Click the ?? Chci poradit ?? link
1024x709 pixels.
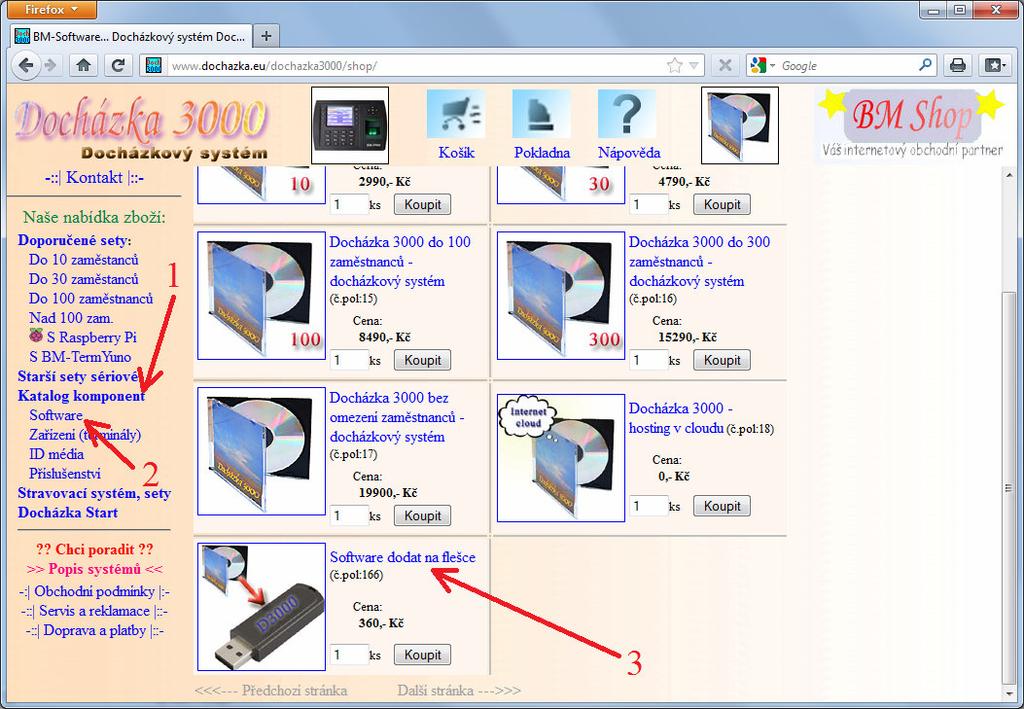94,550
